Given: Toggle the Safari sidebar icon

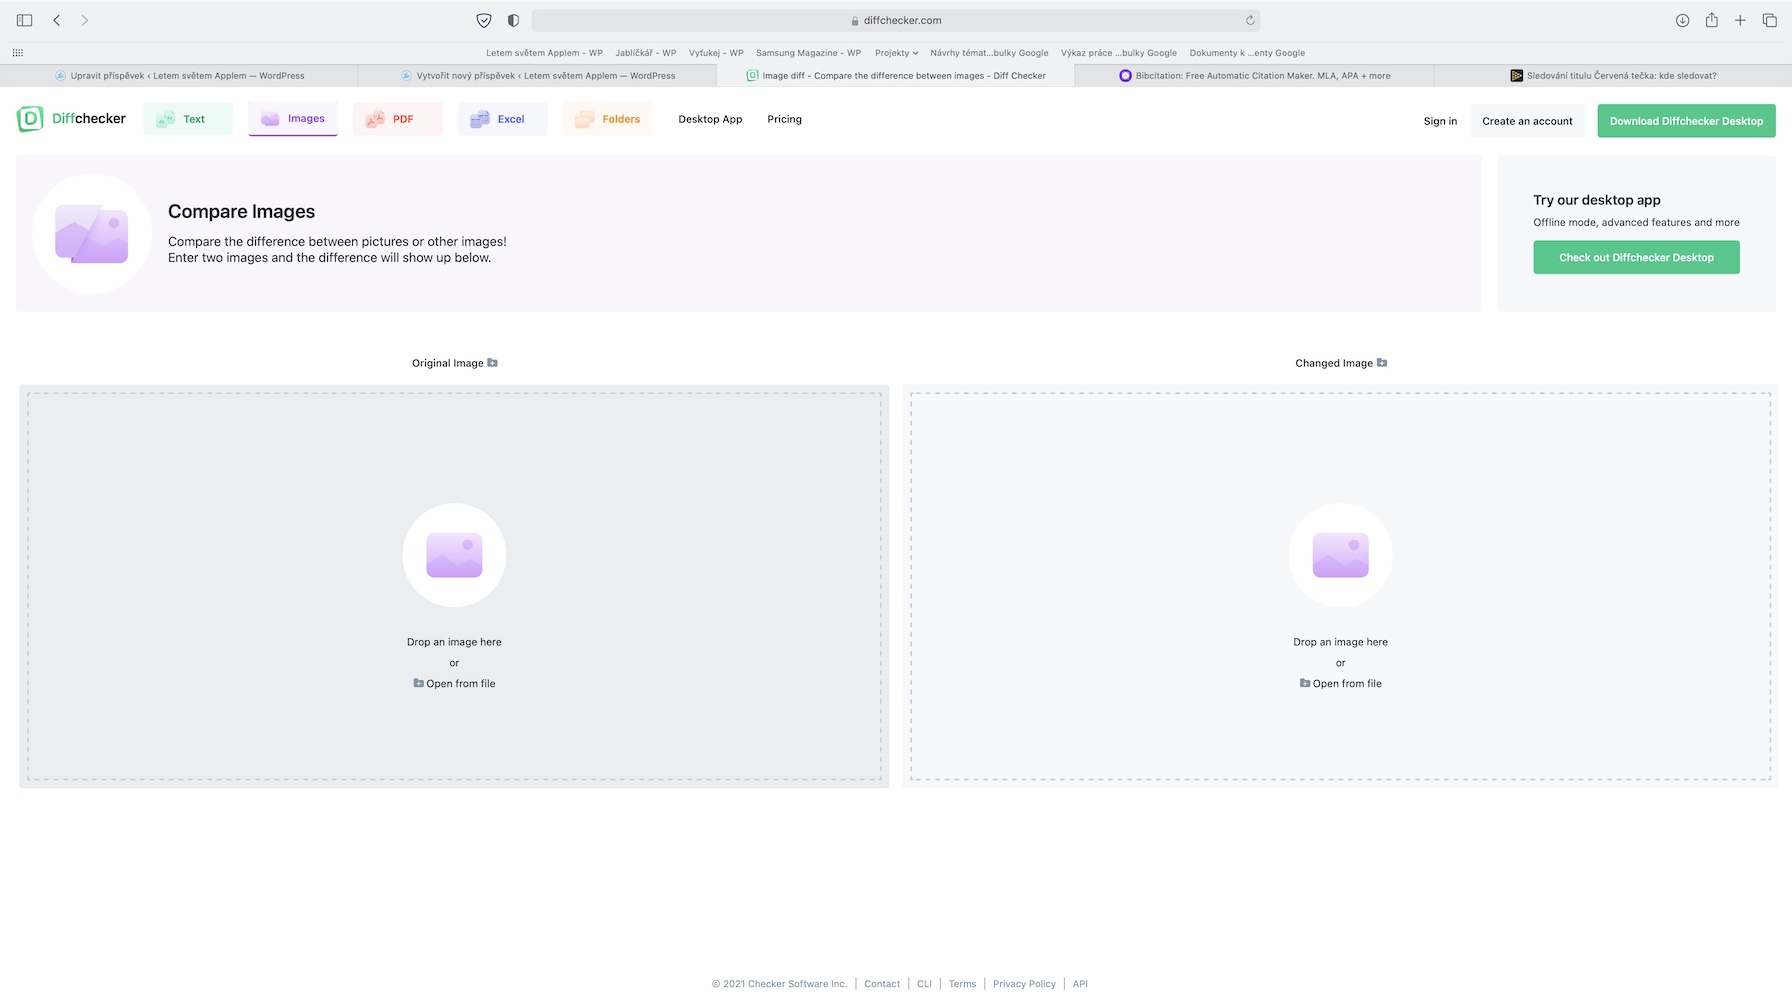Looking at the screenshot, I should point(25,20).
